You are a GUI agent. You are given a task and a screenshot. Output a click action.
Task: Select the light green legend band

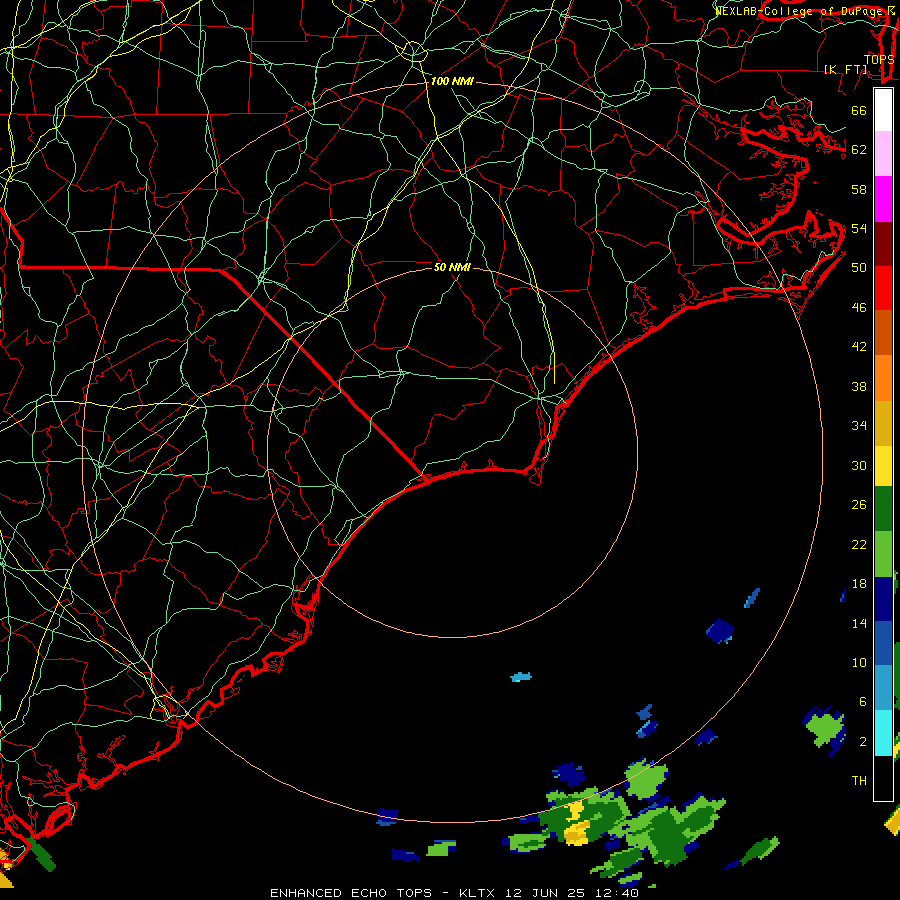click(883, 554)
